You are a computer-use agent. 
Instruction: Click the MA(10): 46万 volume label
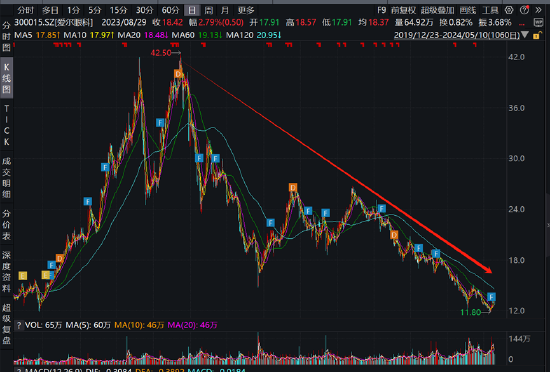pyautogui.click(x=139, y=325)
